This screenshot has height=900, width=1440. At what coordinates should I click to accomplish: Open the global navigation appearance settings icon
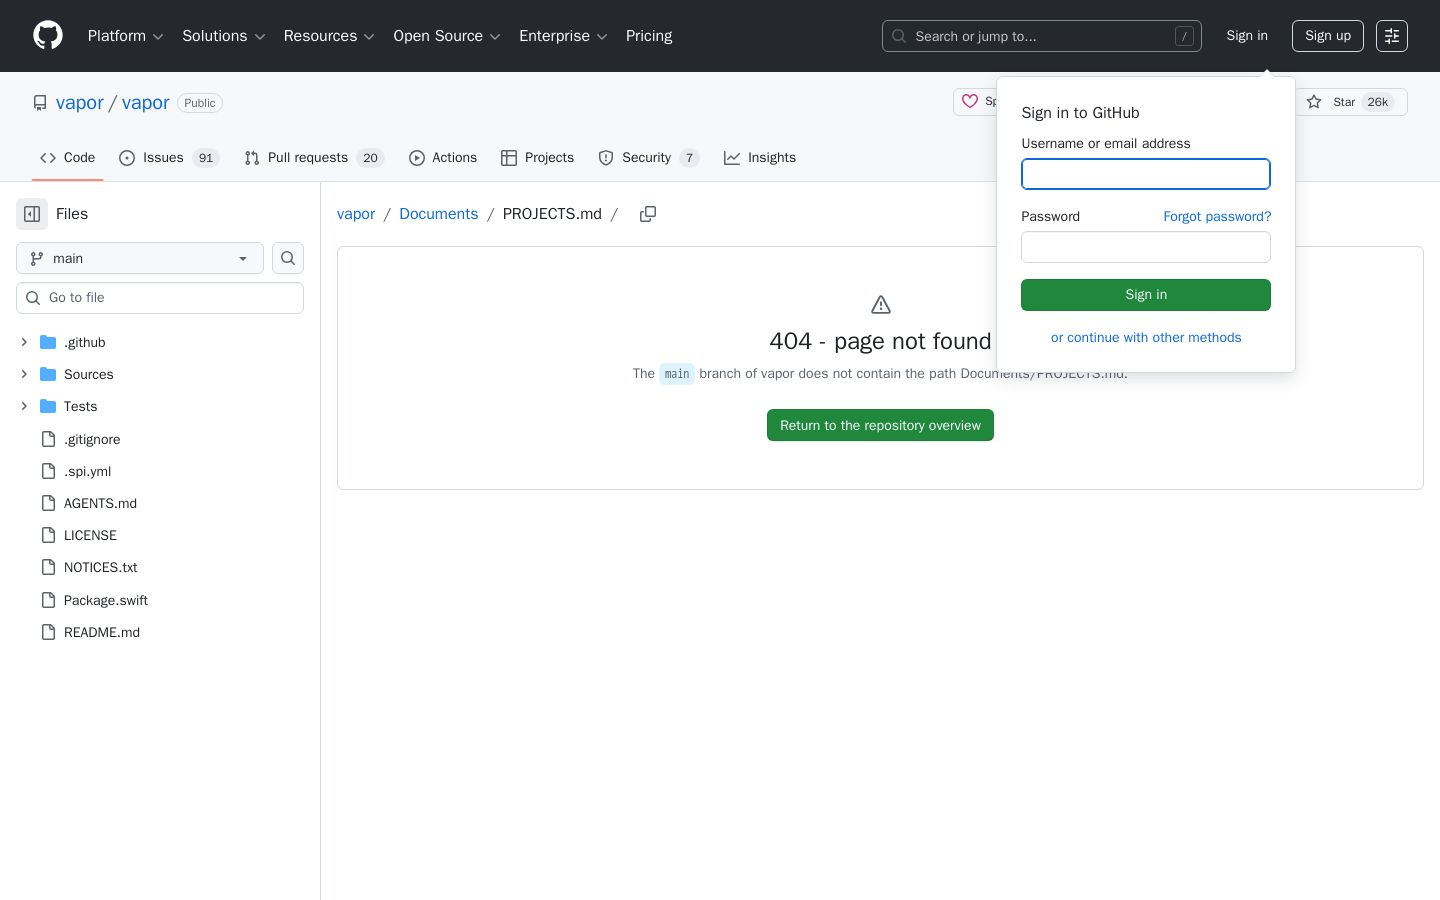(x=1392, y=36)
